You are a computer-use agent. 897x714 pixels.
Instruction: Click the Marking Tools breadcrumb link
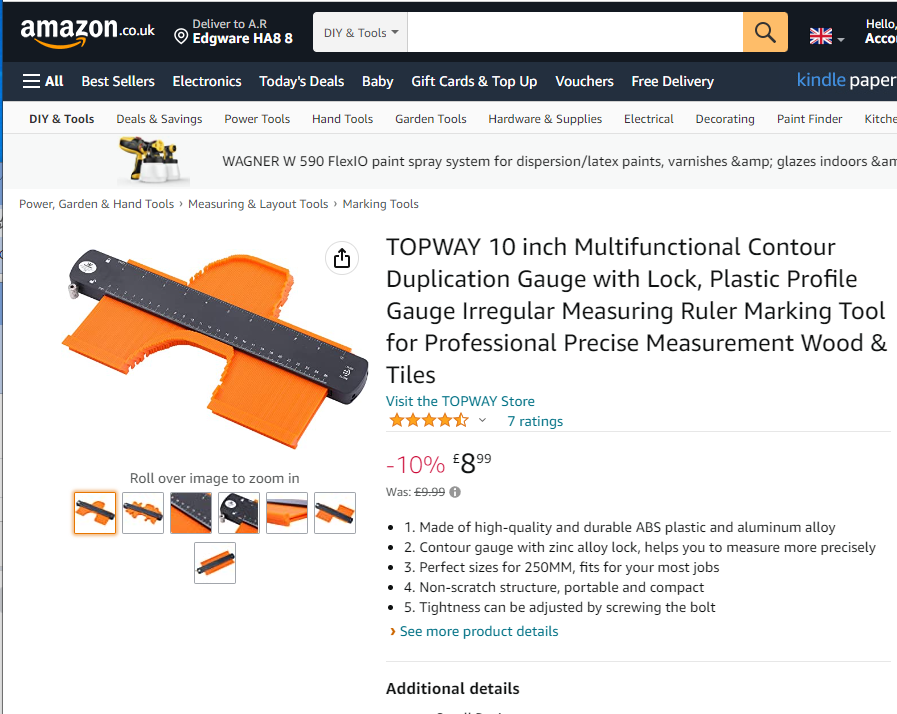point(380,203)
